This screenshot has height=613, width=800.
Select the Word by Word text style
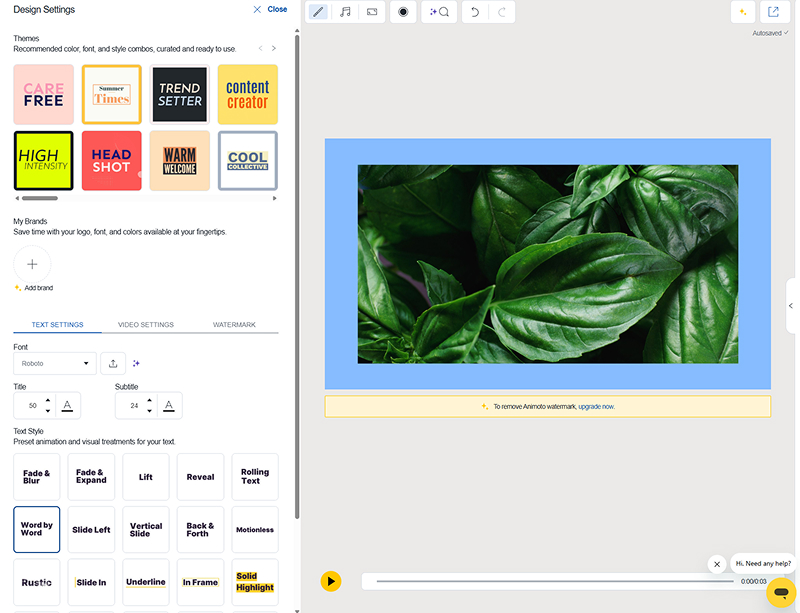coord(37,529)
